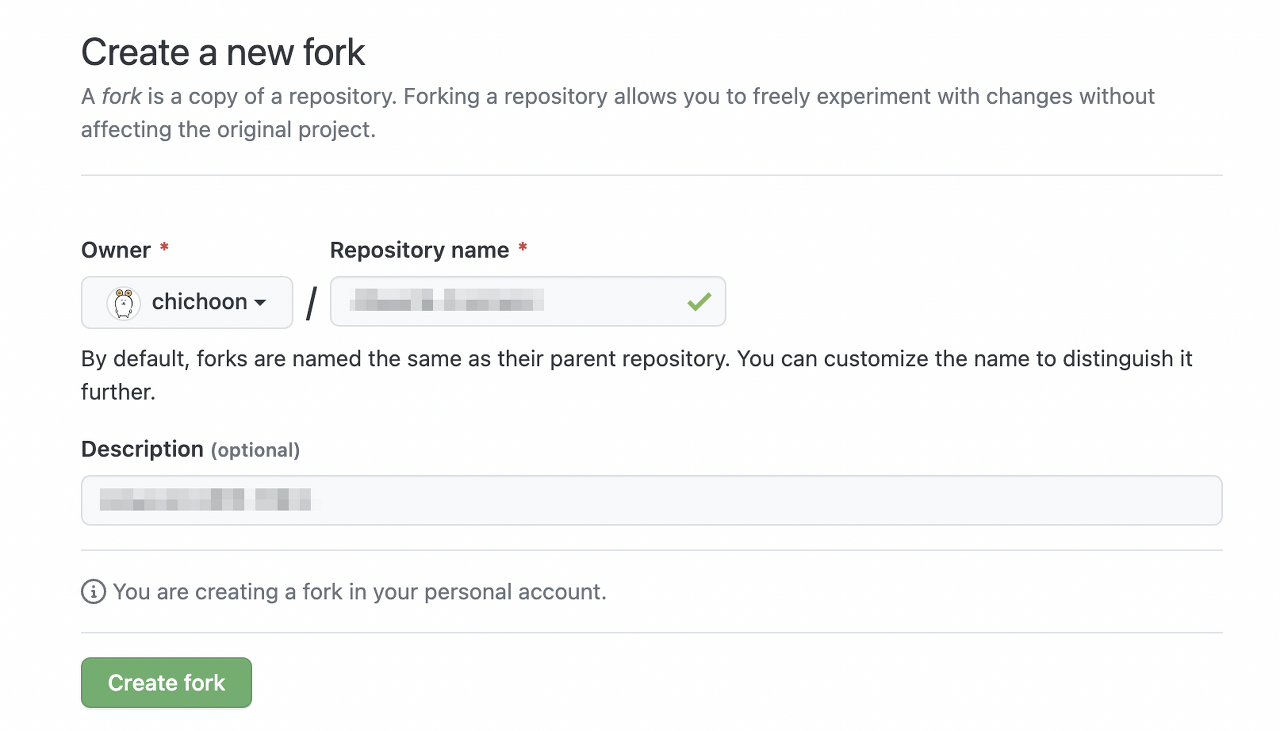
Task: Click the chichoon owner avatar icon
Action: coord(124,302)
